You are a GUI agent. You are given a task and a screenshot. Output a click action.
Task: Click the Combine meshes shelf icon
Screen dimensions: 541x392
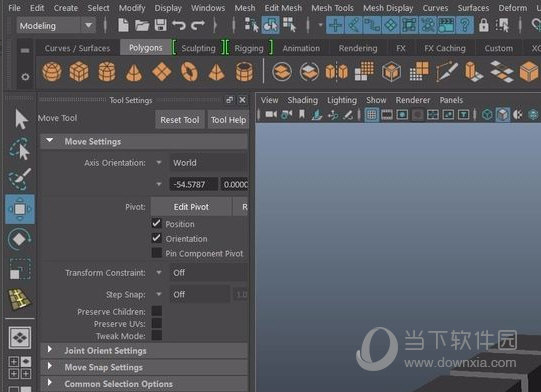tap(282, 72)
